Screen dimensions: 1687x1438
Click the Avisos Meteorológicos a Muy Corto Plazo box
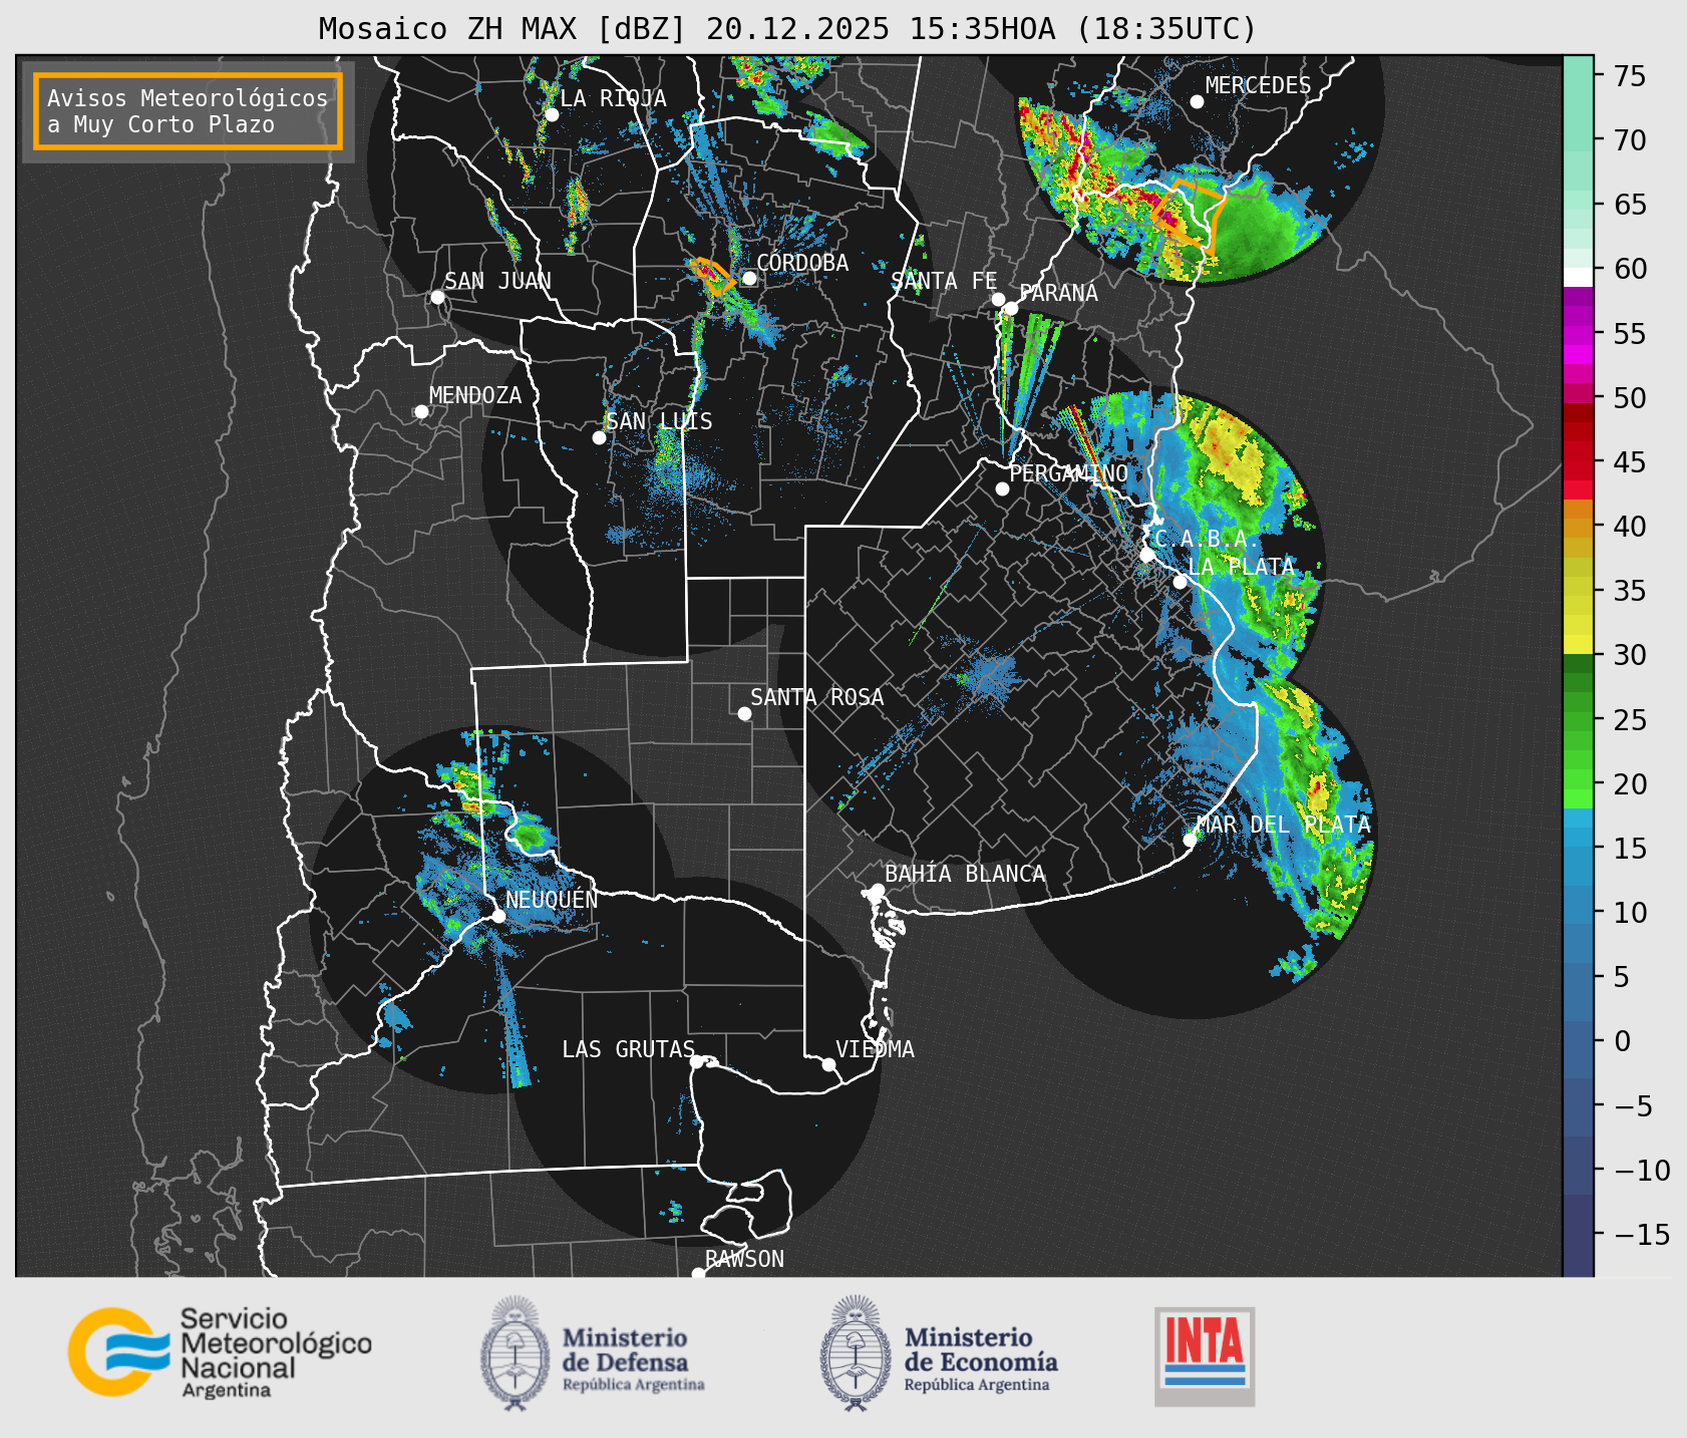[188, 111]
